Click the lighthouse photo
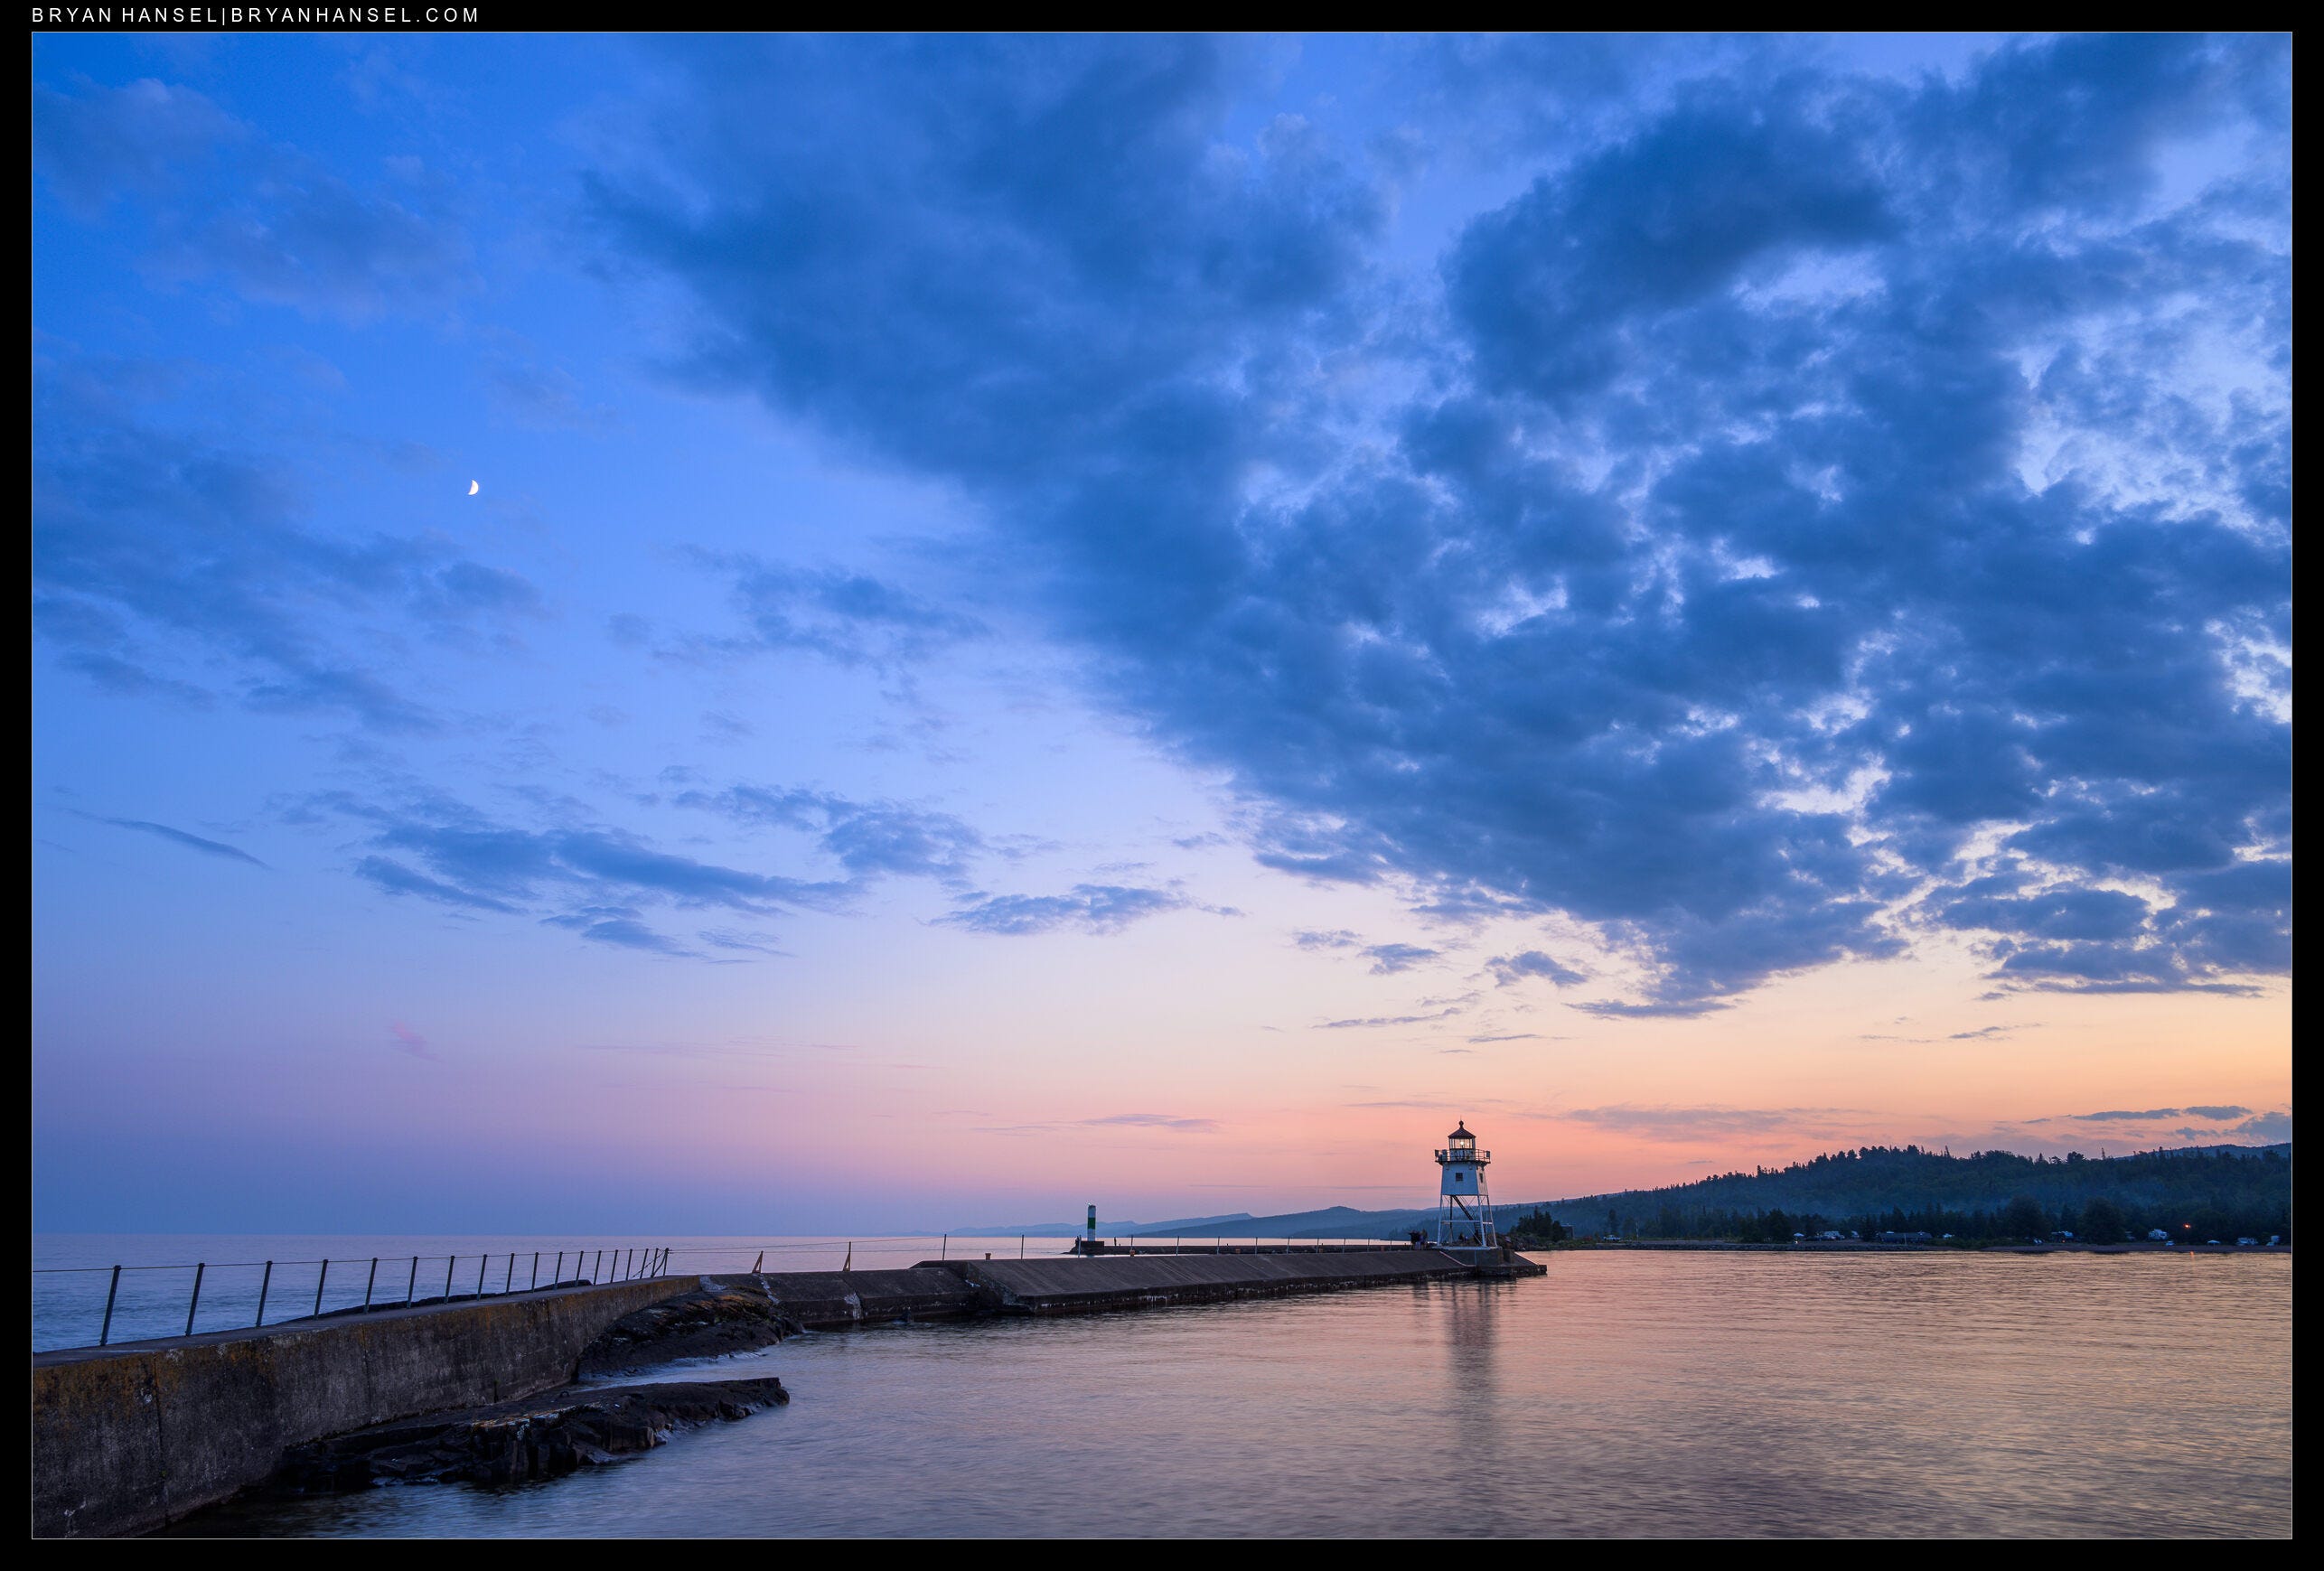The height and width of the screenshot is (1571, 2324). (1162, 785)
